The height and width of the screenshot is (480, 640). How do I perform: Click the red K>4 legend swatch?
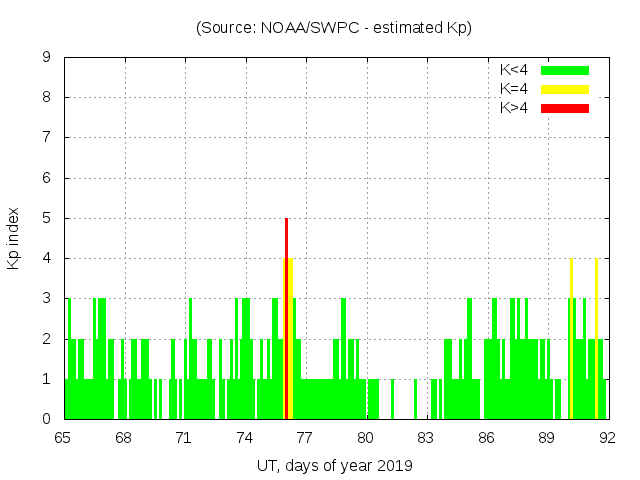point(565,108)
